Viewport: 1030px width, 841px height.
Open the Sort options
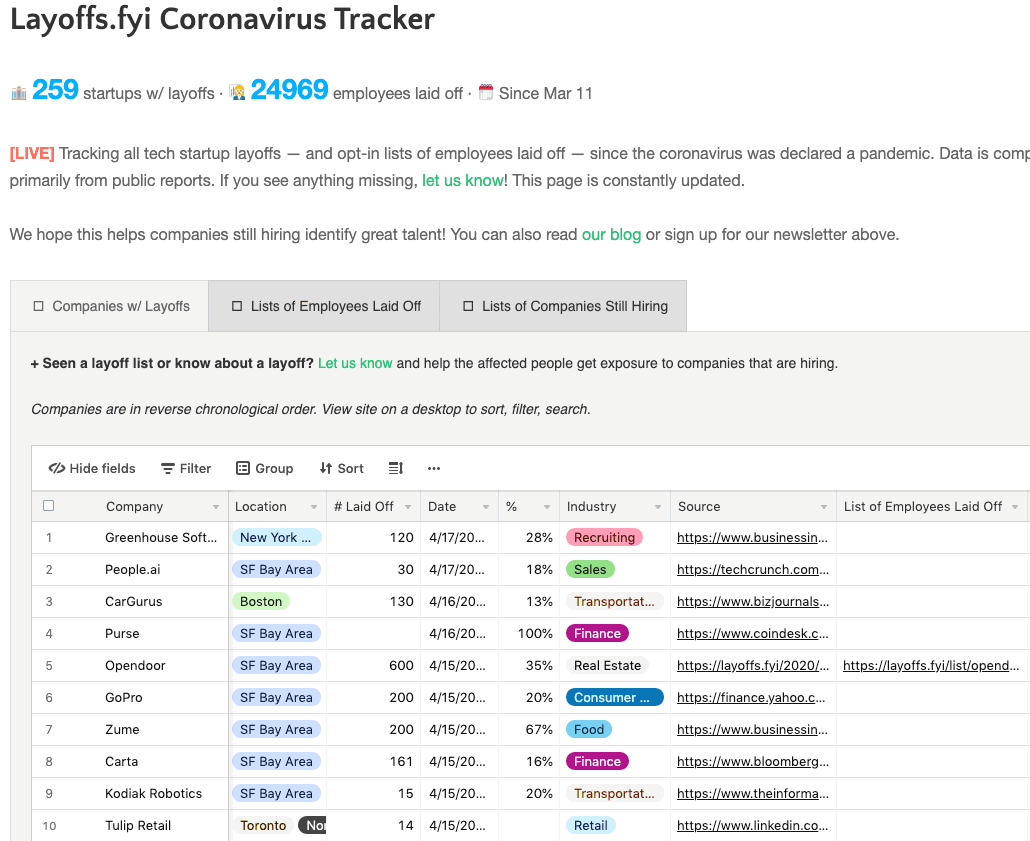341,468
